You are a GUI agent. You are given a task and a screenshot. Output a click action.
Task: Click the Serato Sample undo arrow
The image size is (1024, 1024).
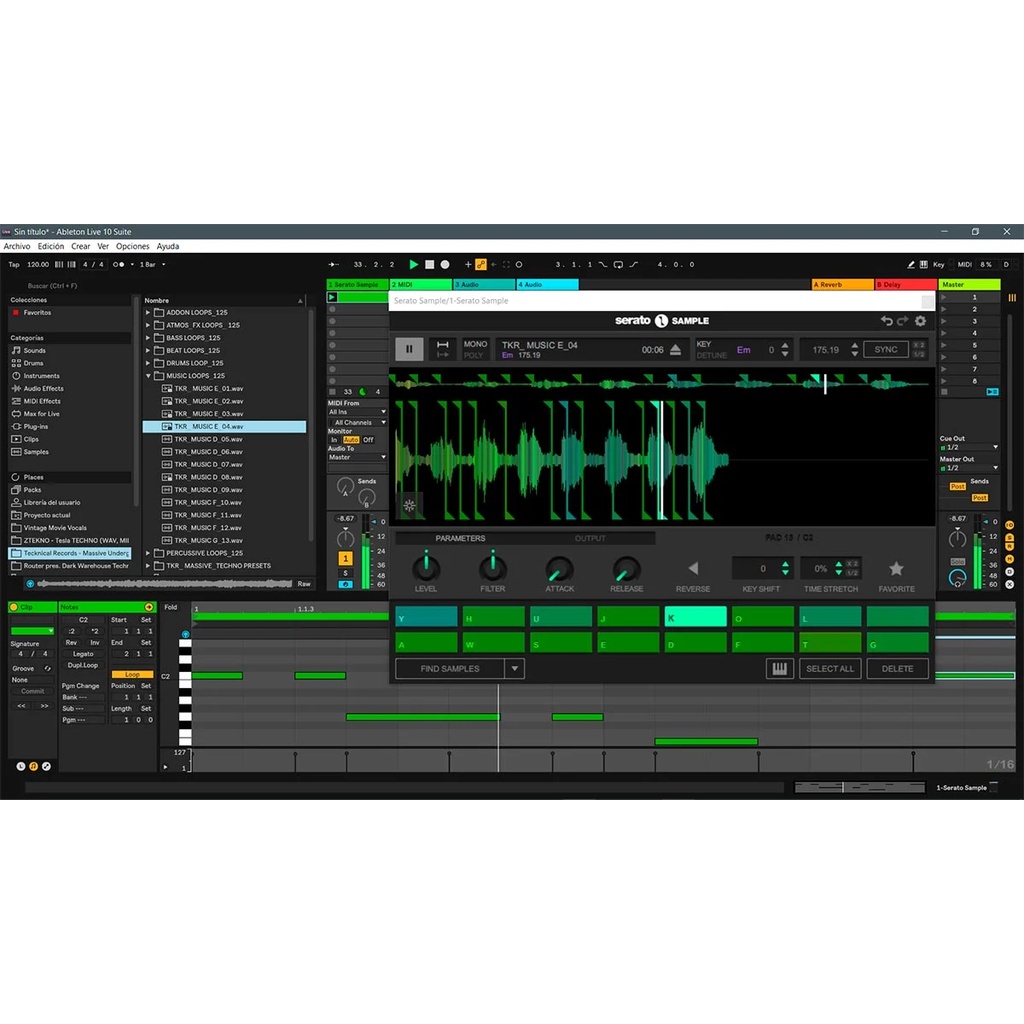886,321
